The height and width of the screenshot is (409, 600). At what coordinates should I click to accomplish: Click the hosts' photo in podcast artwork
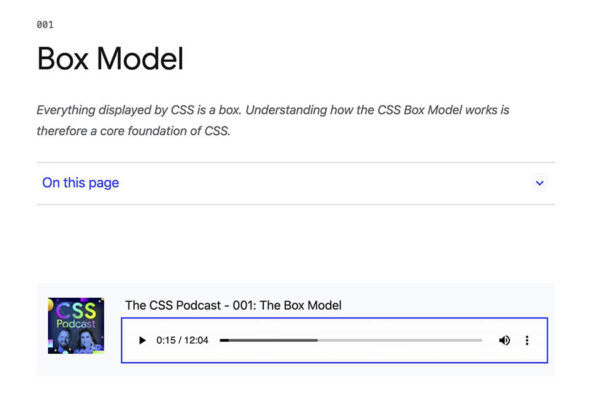[x=76, y=341]
